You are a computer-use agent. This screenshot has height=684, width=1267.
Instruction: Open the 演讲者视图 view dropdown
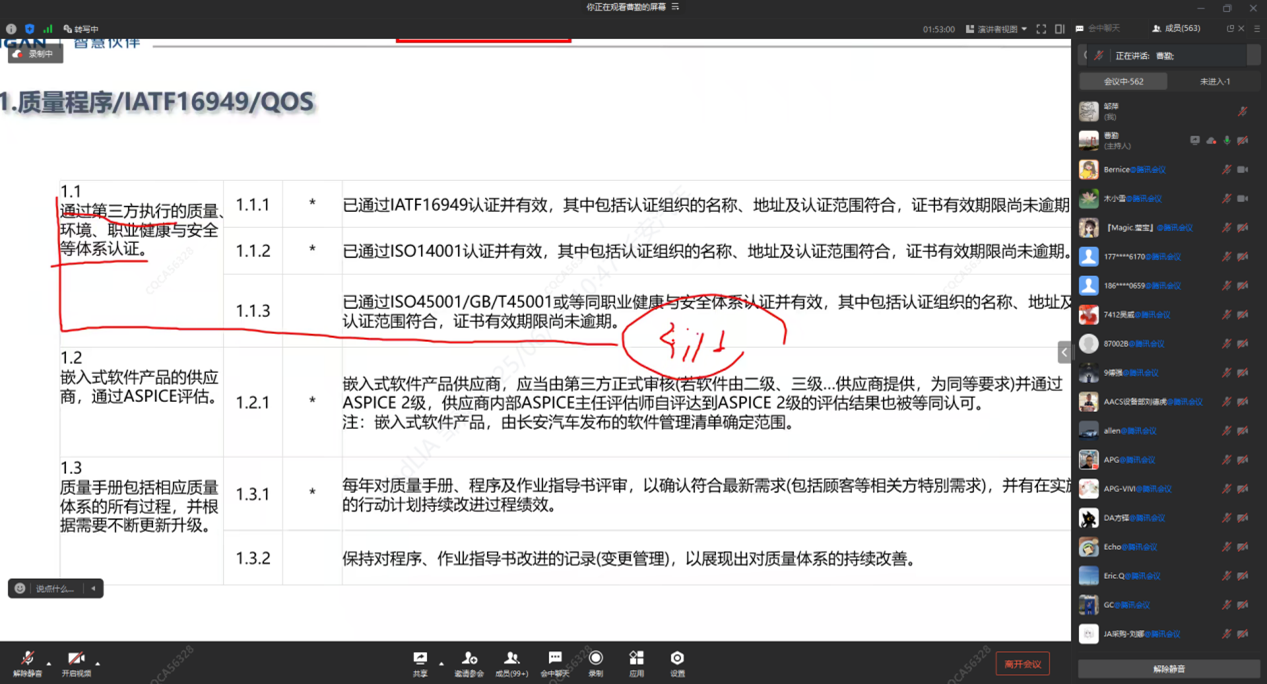pyautogui.click(x=995, y=29)
